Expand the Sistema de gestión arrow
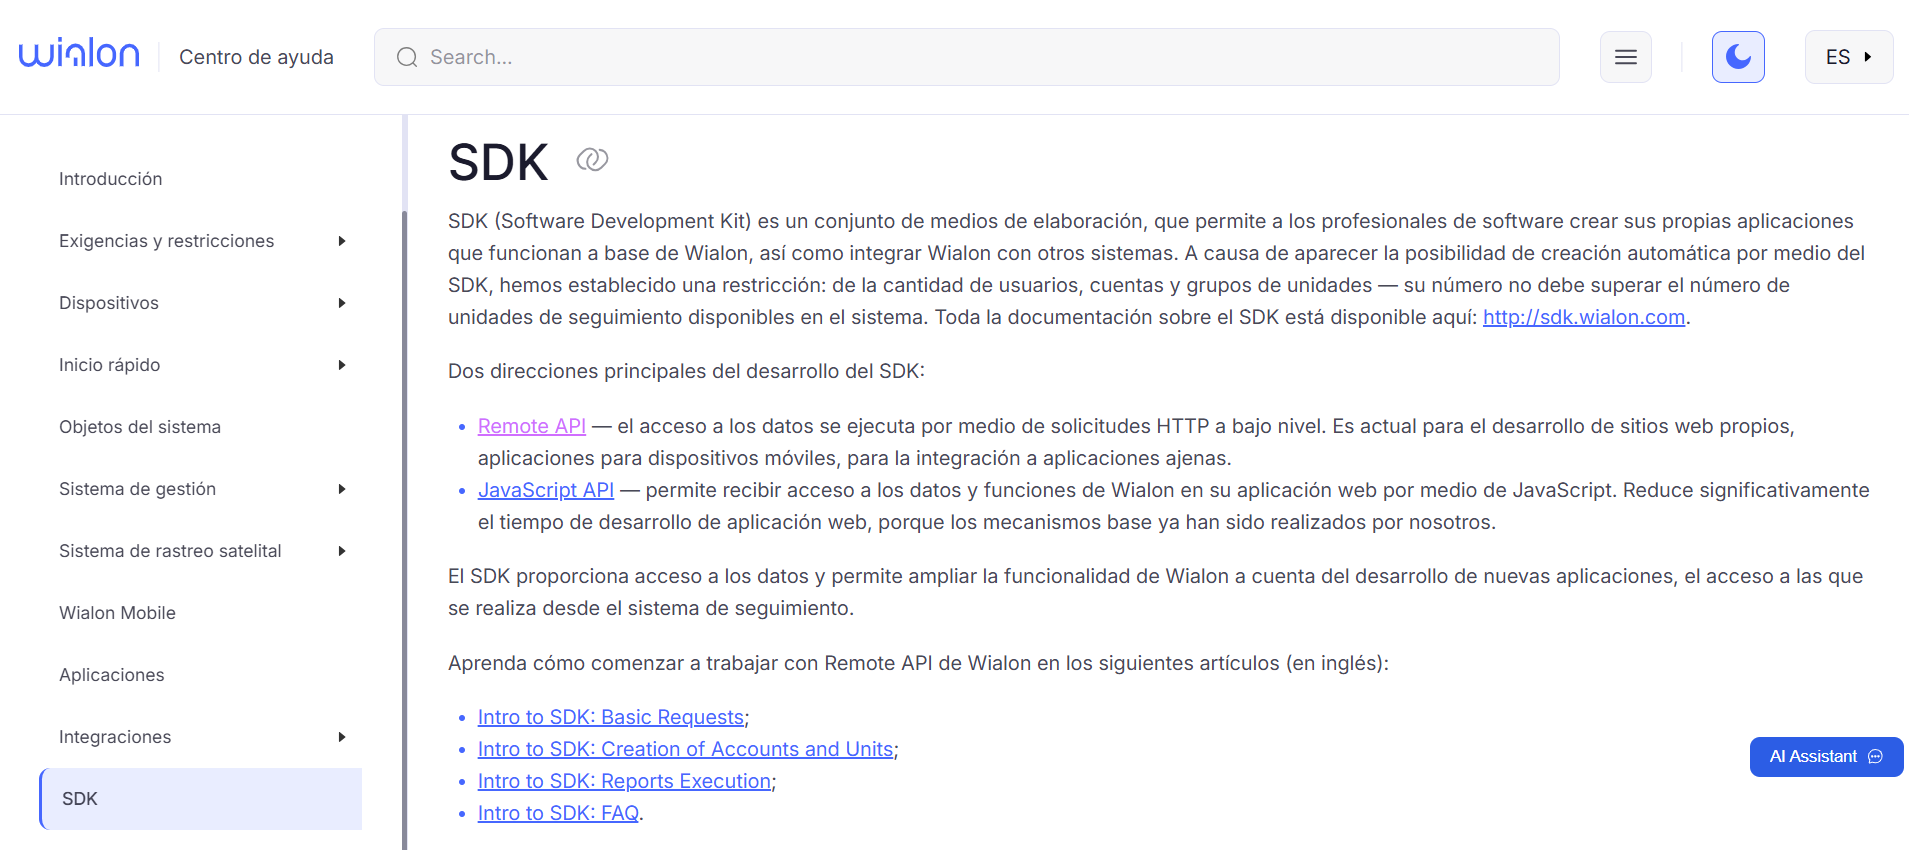The width and height of the screenshot is (1909, 850). 341,489
